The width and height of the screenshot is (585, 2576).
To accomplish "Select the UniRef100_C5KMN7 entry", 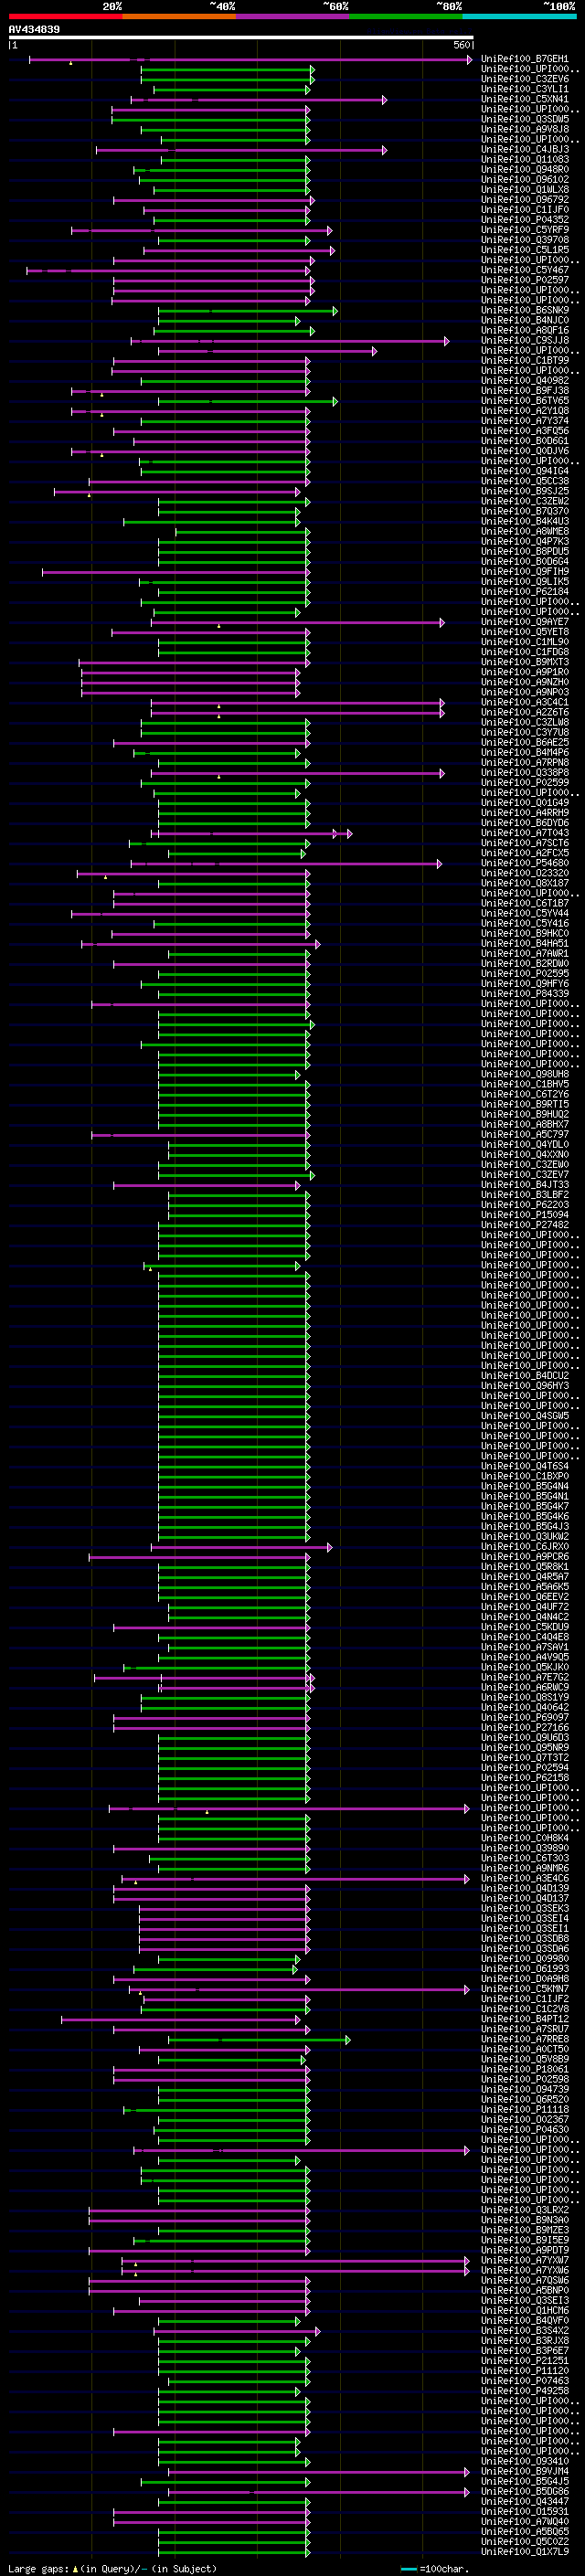I will (524, 1989).
